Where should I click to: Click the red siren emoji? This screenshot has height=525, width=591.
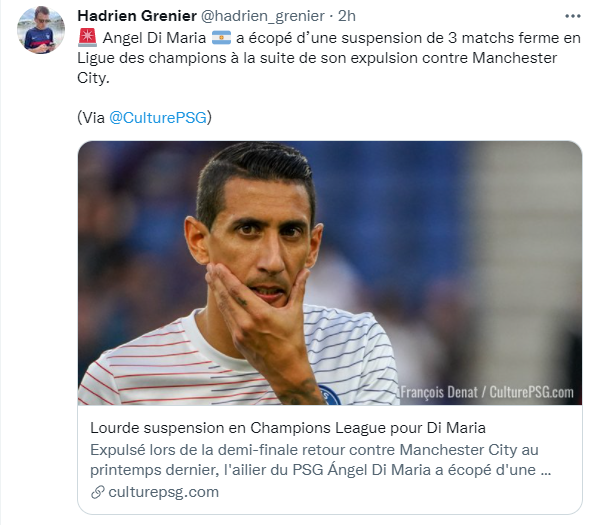87,38
